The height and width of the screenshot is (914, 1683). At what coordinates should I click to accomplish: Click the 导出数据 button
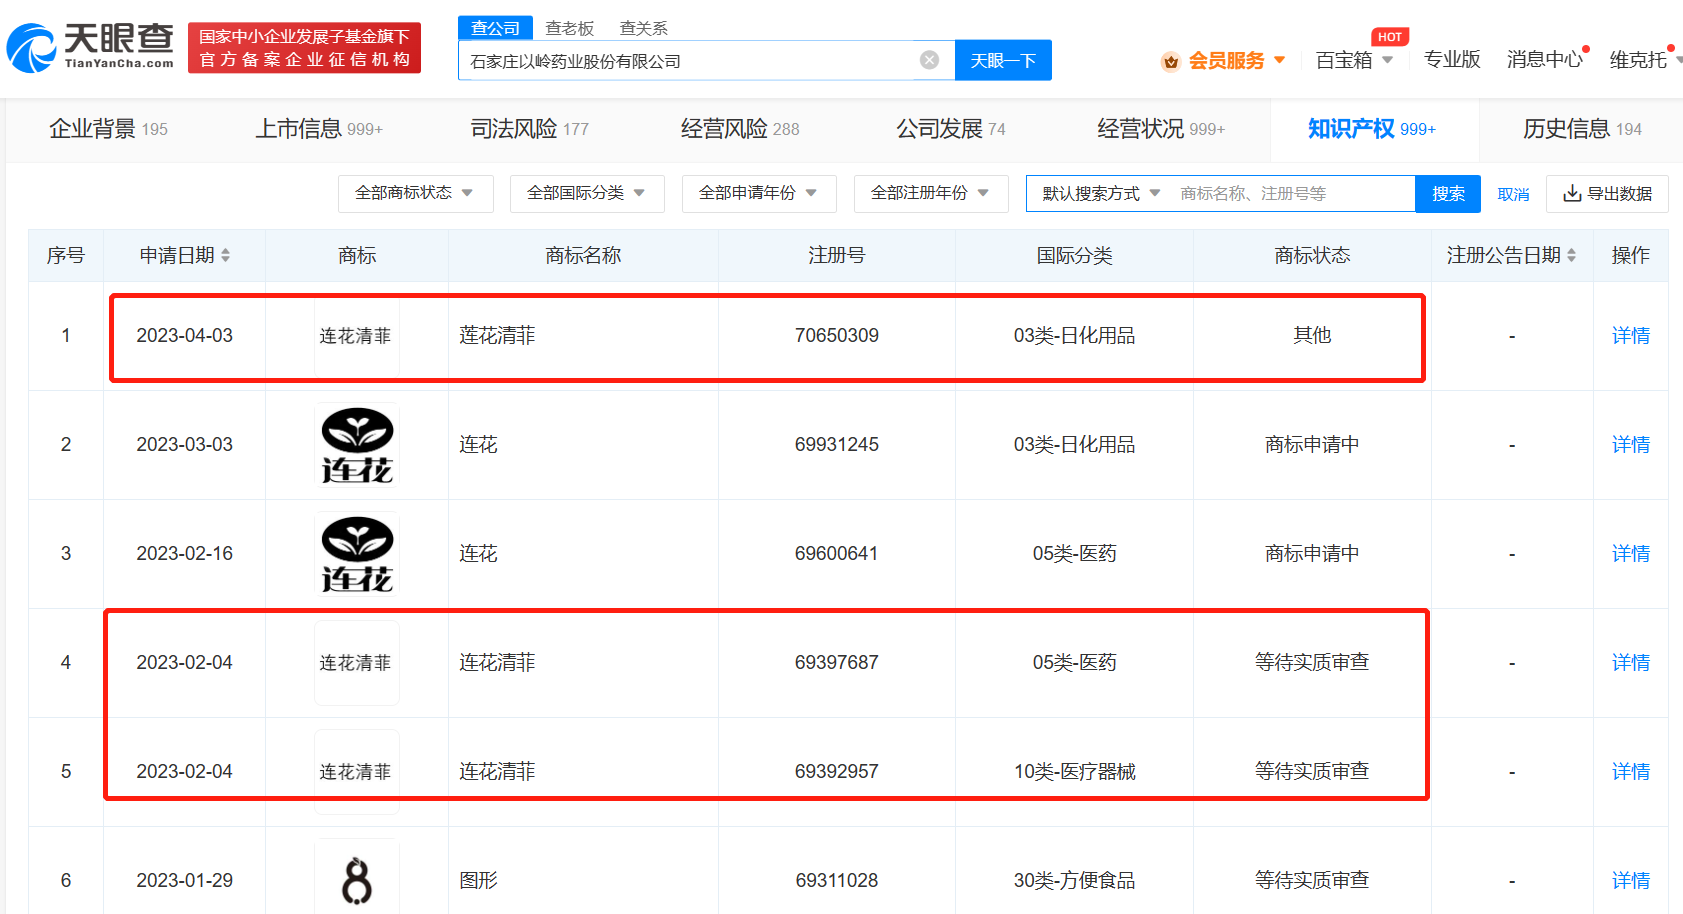(1607, 193)
